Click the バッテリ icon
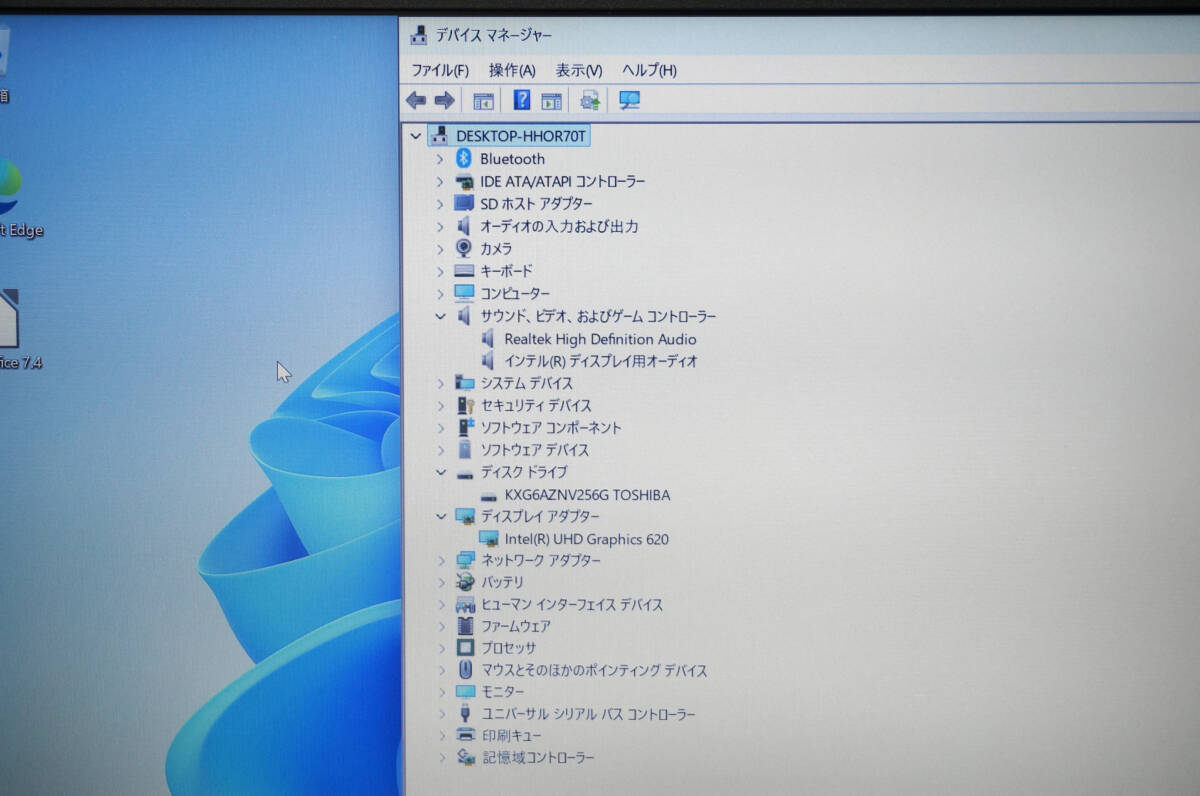This screenshot has width=1200, height=796. click(465, 581)
